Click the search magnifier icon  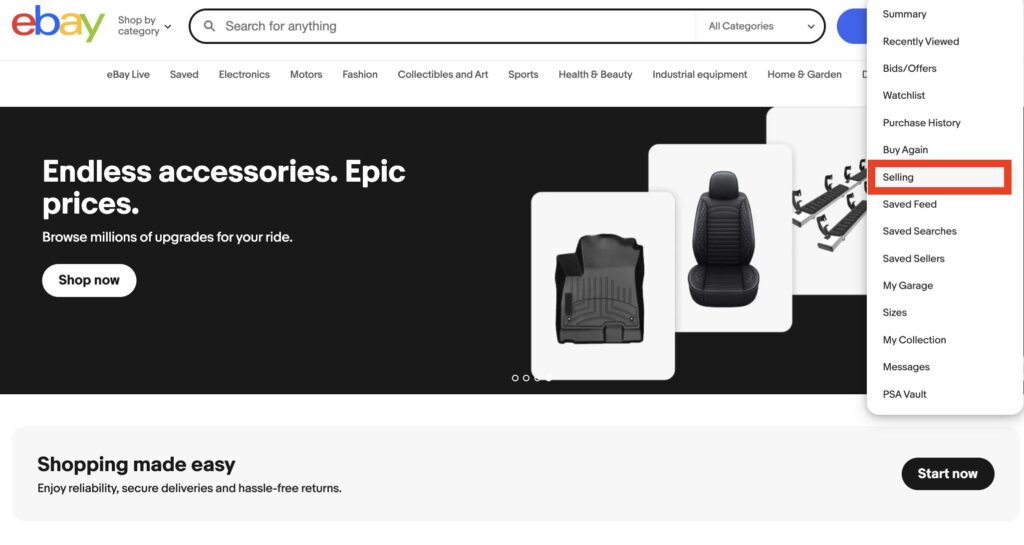click(x=209, y=26)
